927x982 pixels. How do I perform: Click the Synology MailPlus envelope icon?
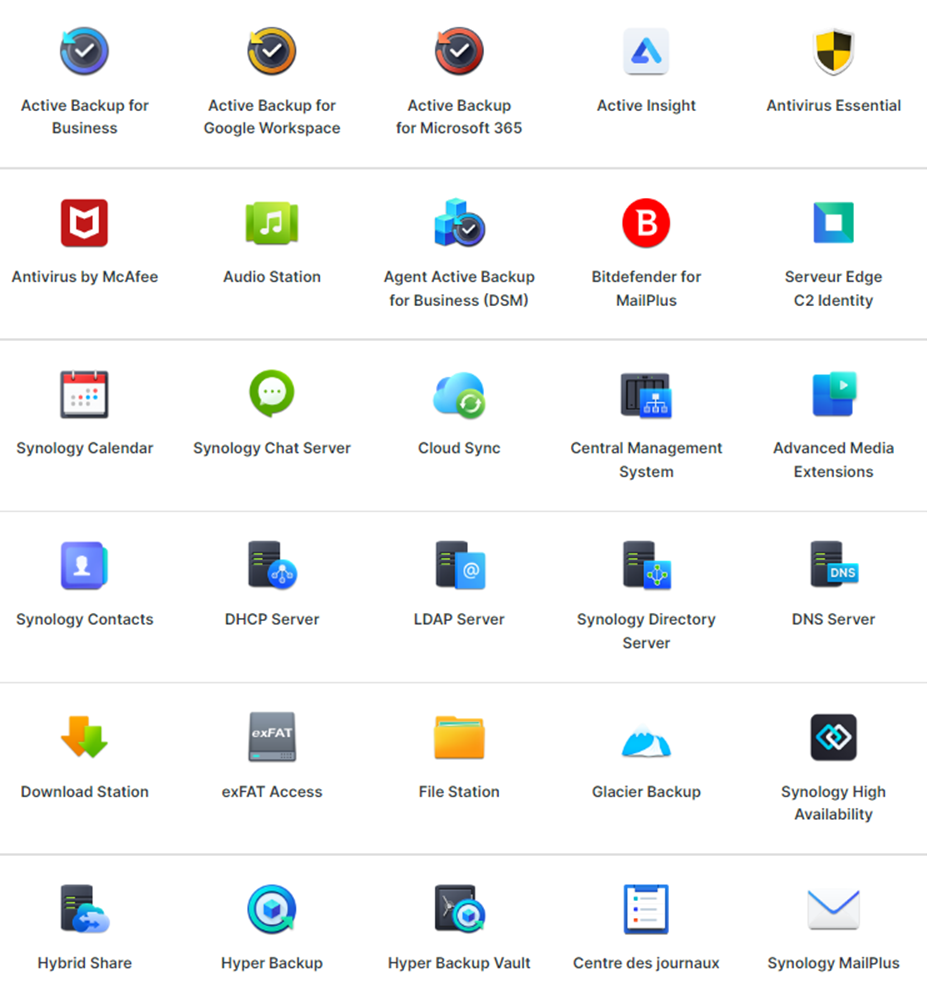(834, 909)
